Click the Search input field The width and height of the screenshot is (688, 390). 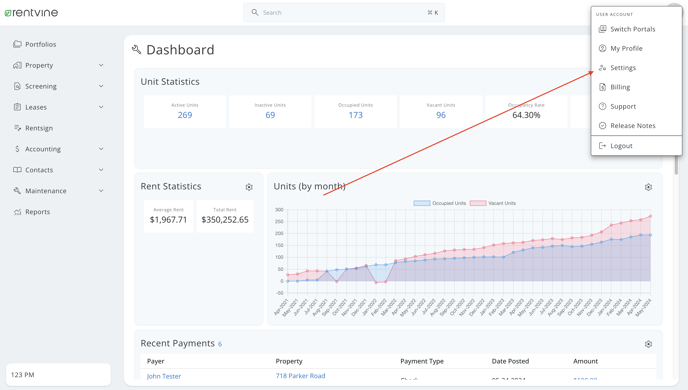click(x=344, y=13)
